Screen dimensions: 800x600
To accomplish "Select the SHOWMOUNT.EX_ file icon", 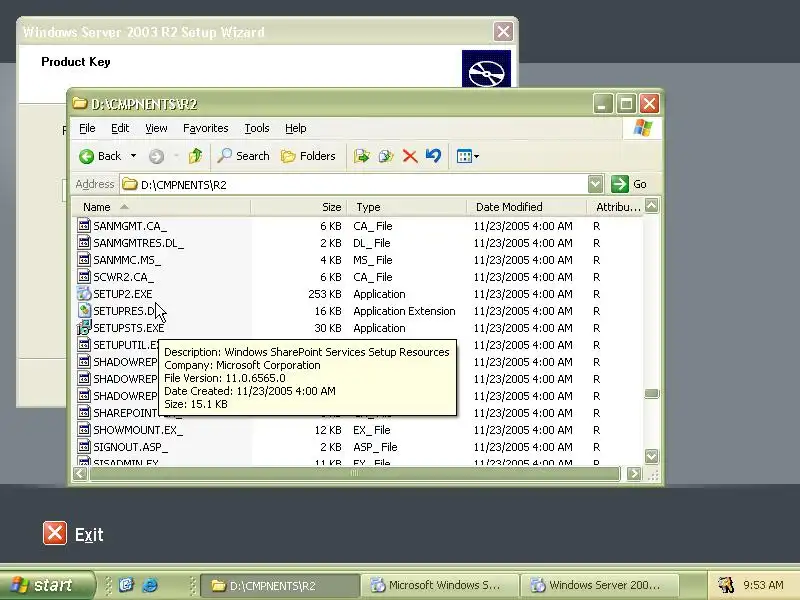I will click(84, 430).
